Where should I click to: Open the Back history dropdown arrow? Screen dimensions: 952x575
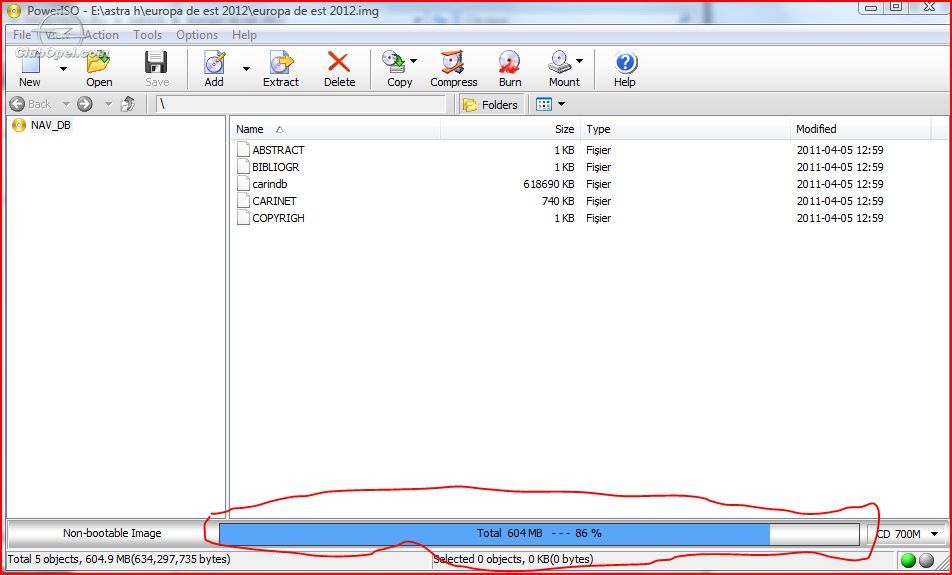coord(66,104)
